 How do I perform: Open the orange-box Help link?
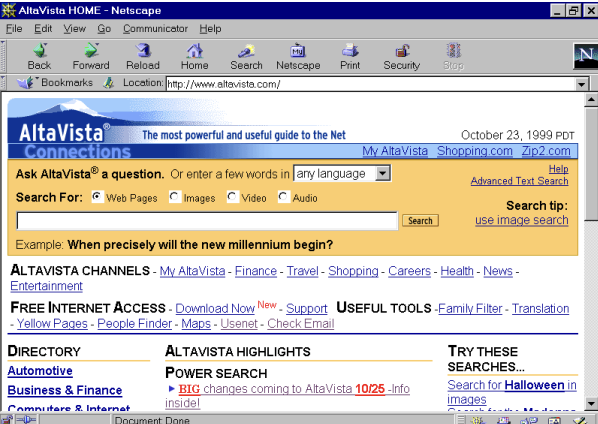(x=558, y=169)
